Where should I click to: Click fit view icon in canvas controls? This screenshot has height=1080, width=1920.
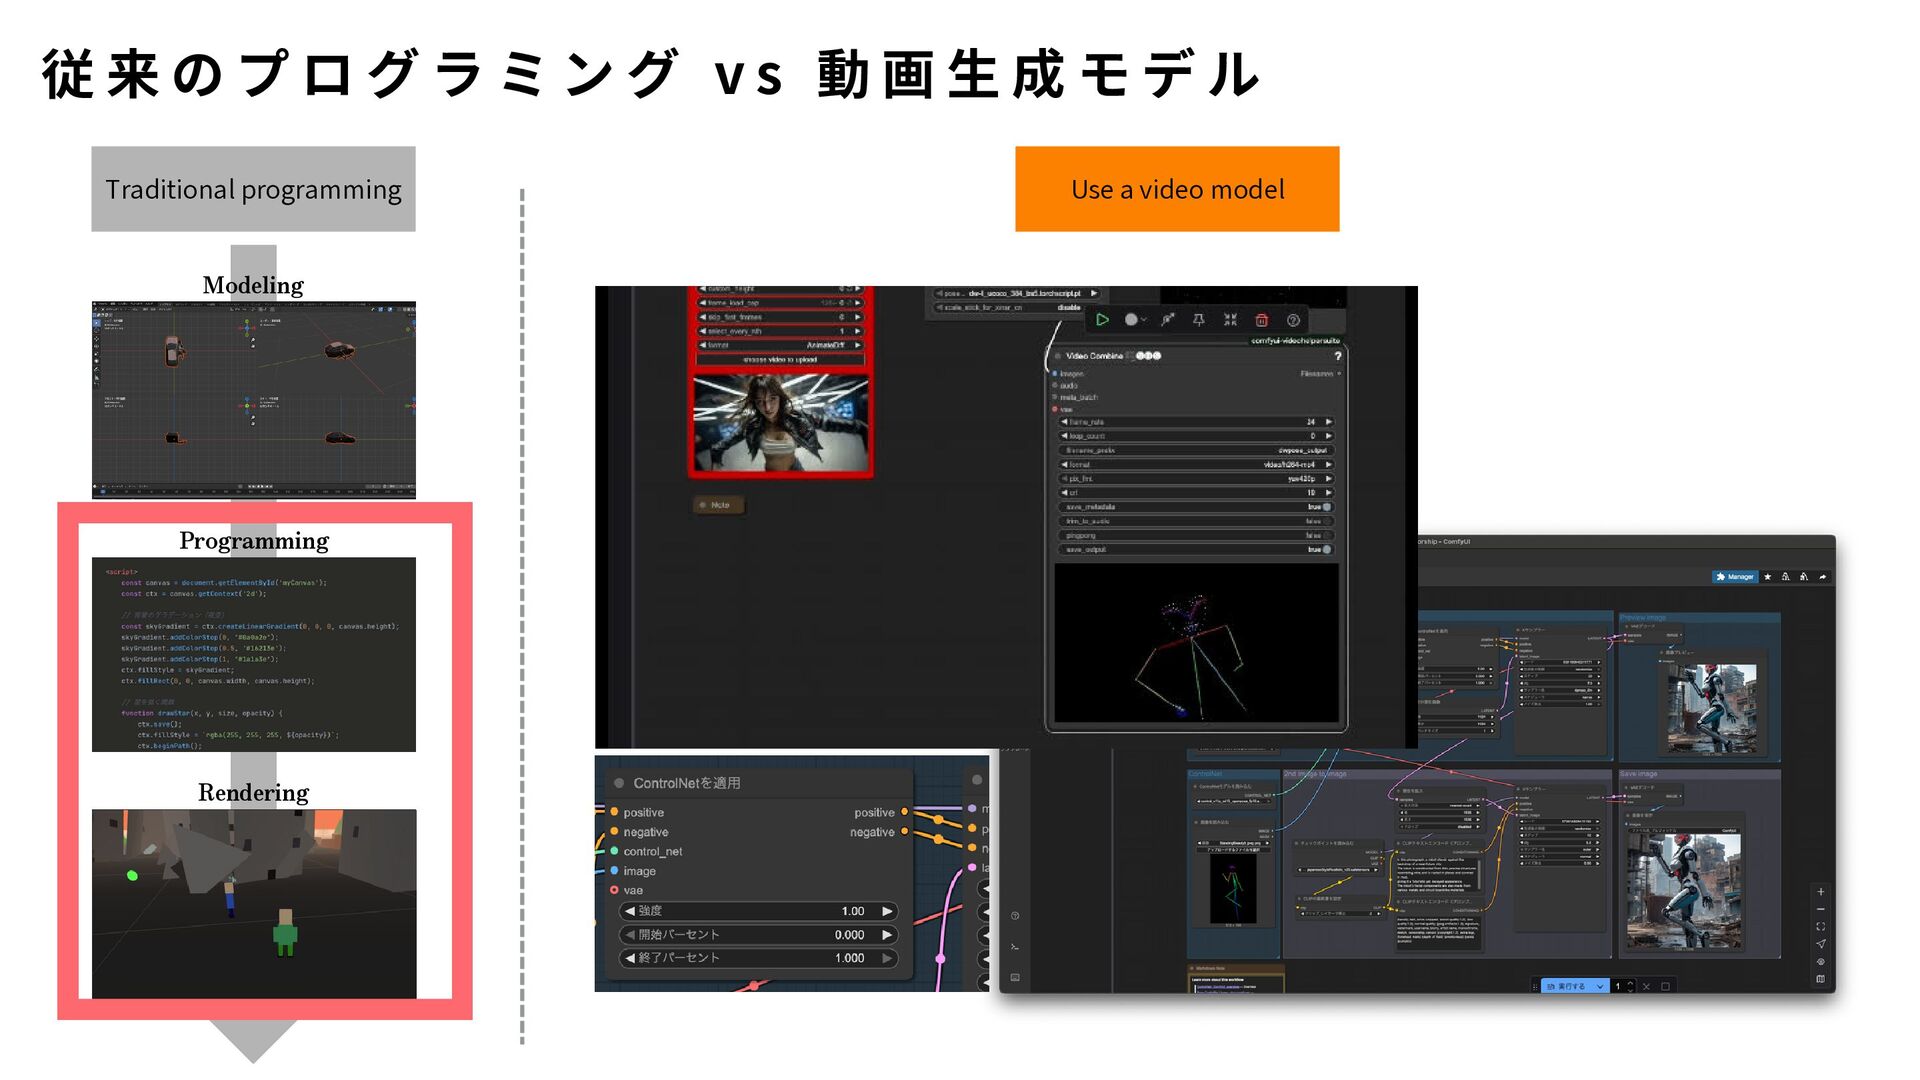(x=1820, y=926)
